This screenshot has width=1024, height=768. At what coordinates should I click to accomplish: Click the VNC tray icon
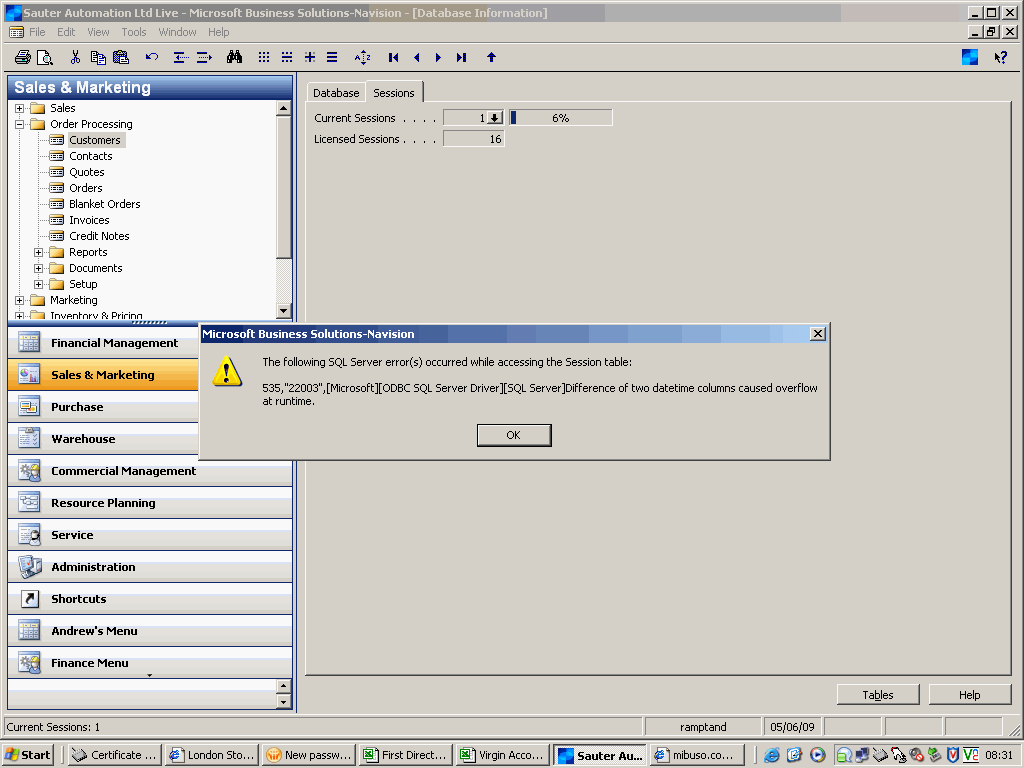[x=970, y=755]
